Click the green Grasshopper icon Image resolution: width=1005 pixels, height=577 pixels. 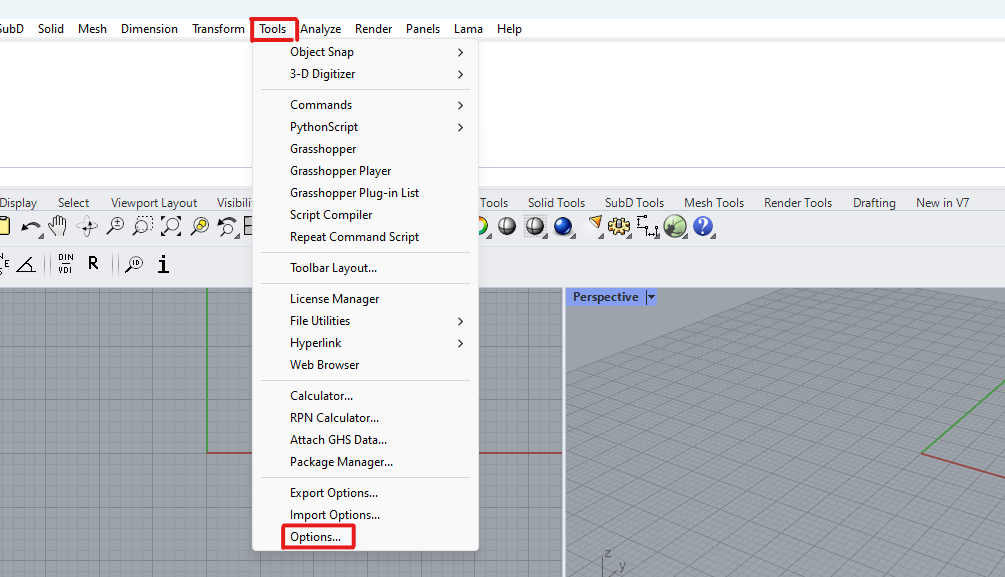click(675, 226)
